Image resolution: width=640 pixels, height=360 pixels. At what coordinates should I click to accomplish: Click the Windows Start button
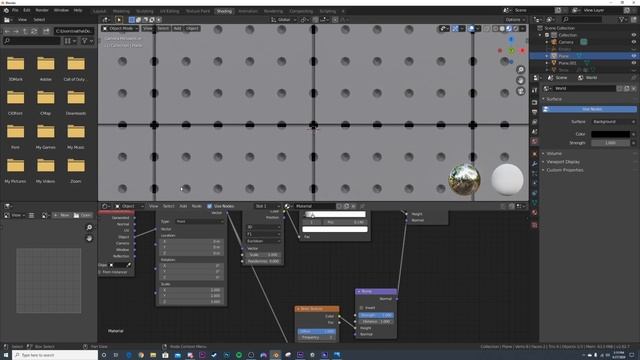coord(6,355)
